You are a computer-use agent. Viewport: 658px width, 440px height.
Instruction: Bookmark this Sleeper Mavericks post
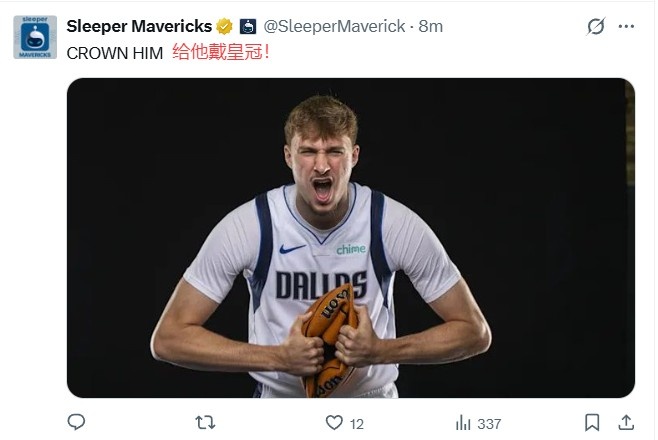[x=592, y=423]
